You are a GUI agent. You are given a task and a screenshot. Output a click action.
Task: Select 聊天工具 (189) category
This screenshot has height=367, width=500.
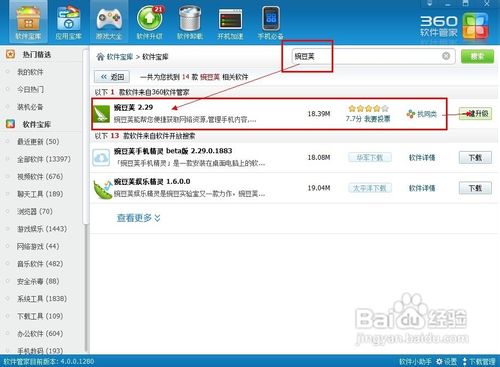(40, 194)
